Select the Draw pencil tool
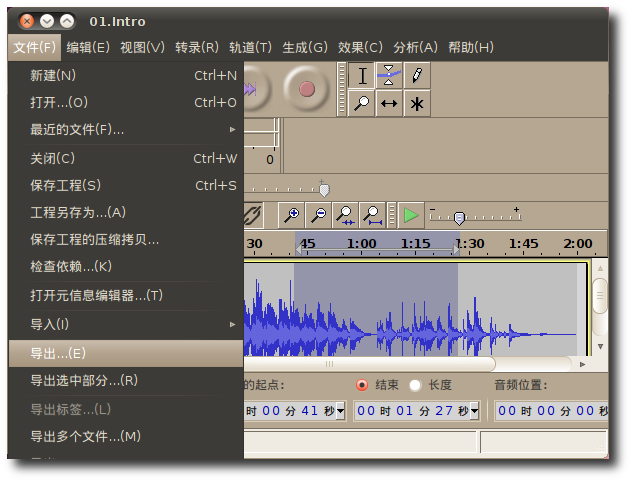The width and height of the screenshot is (632, 482). pyautogui.click(x=417, y=76)
